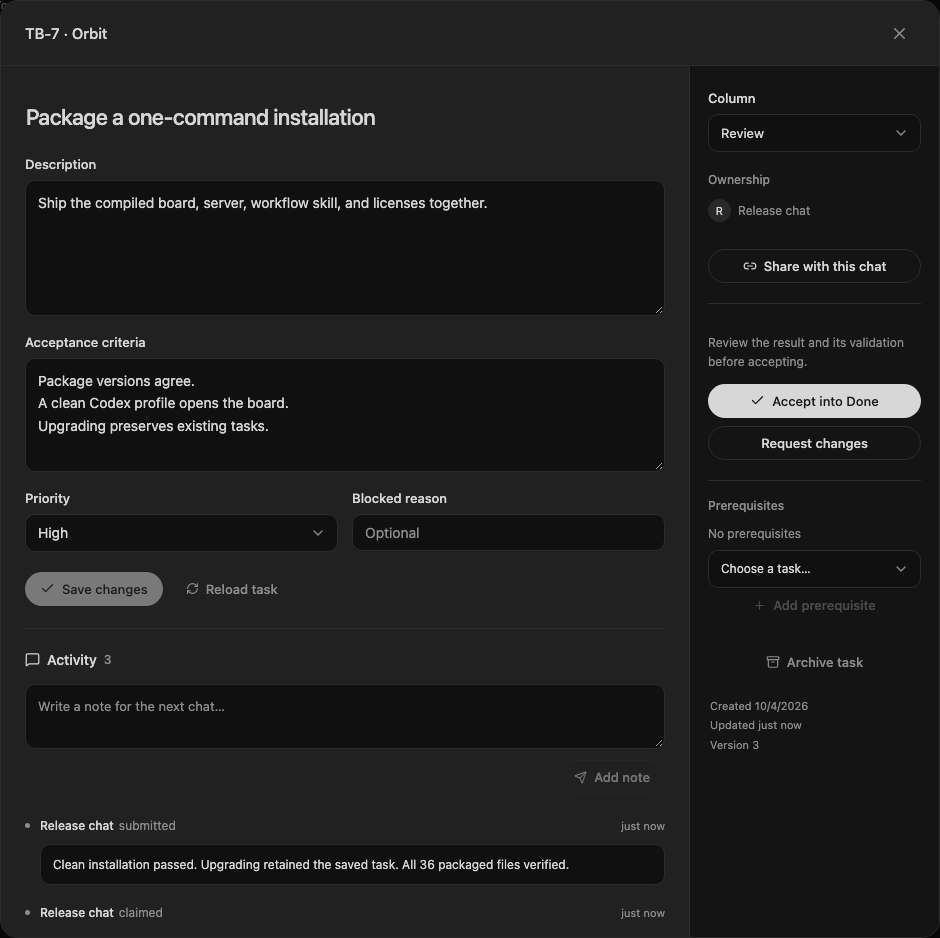Focus the note field for next chat
The height and width of the screenshot is (938, 940).
pyautogui.click(x=345, y=716)
